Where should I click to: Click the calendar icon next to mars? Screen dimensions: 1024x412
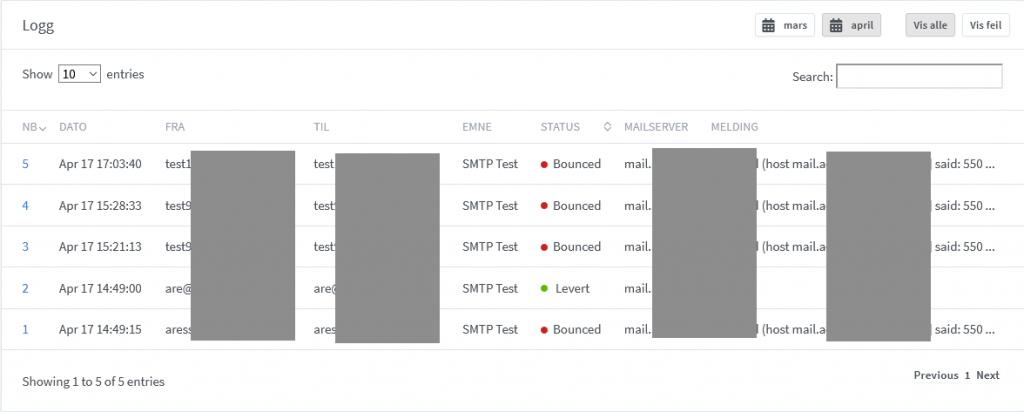click(x=769, y=26)
